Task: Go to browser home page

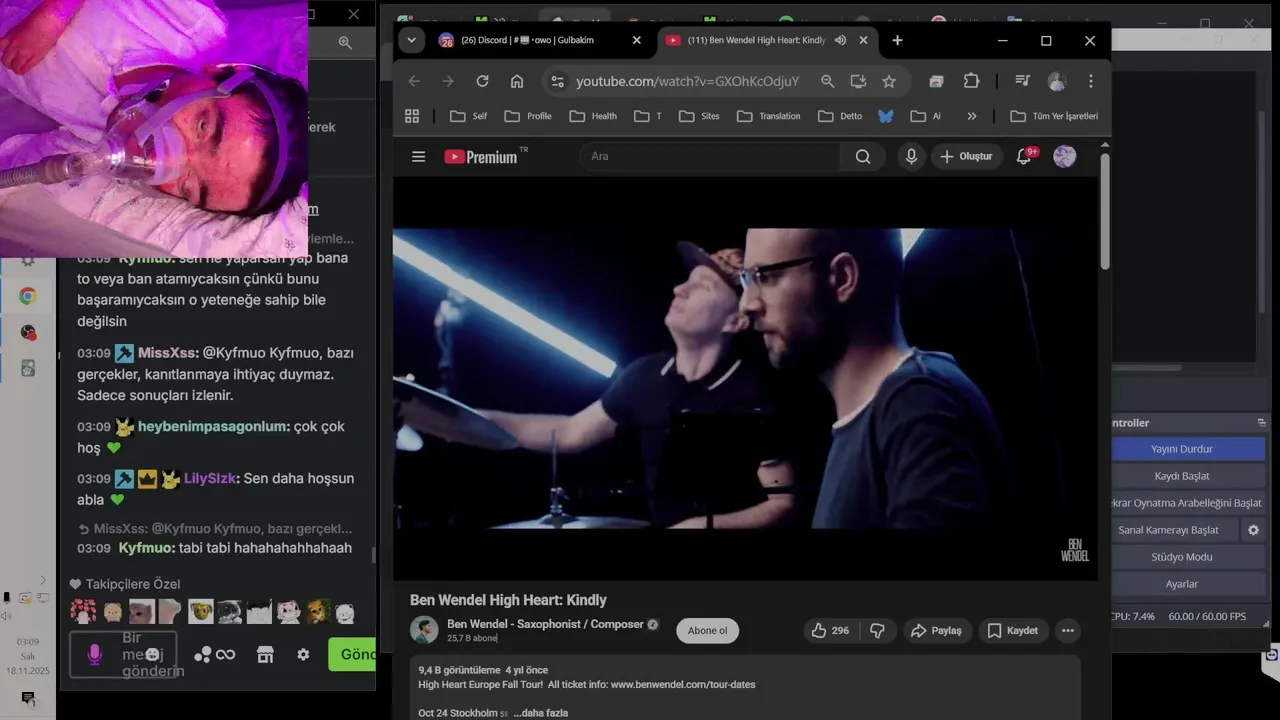Action: tap(517, 81)
